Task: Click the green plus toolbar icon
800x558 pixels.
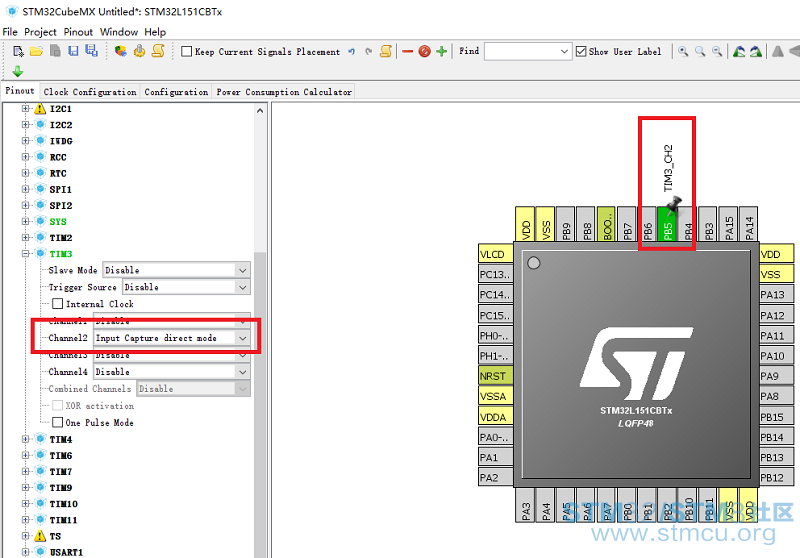Action: click(x=442, y=51)
